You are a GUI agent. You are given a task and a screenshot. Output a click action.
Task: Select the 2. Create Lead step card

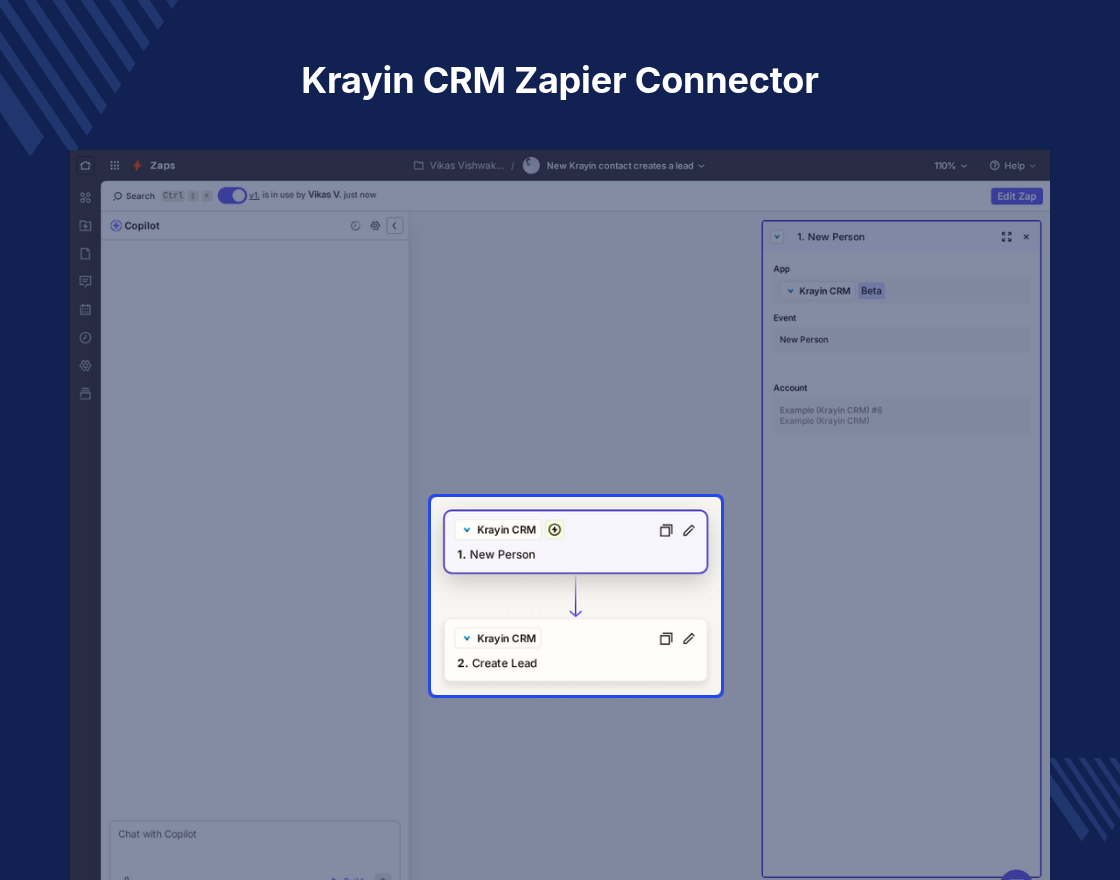576,650
